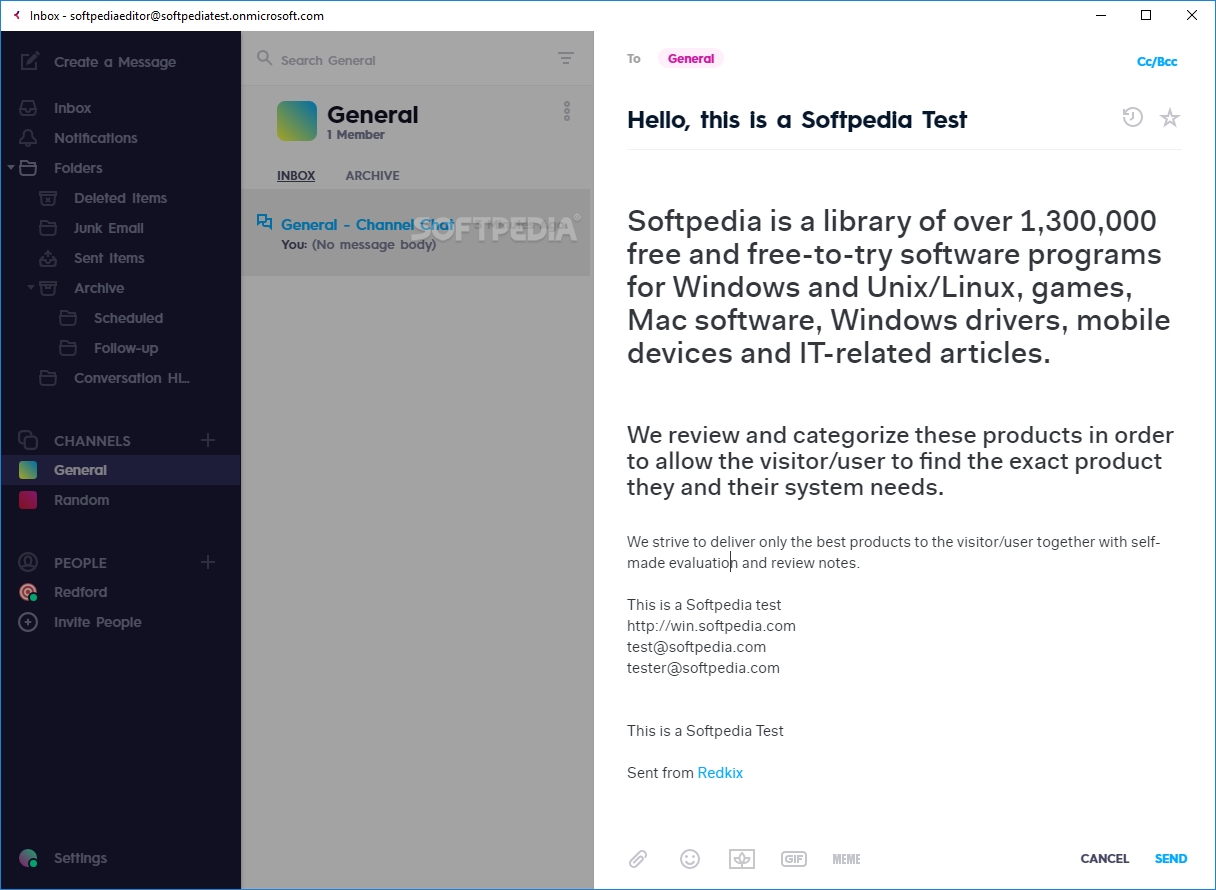Image resolution: width=1216 pixels, height=890 pixels.
Task: Click Invite People
Action: pyautogui.click(x=98, y=622)
